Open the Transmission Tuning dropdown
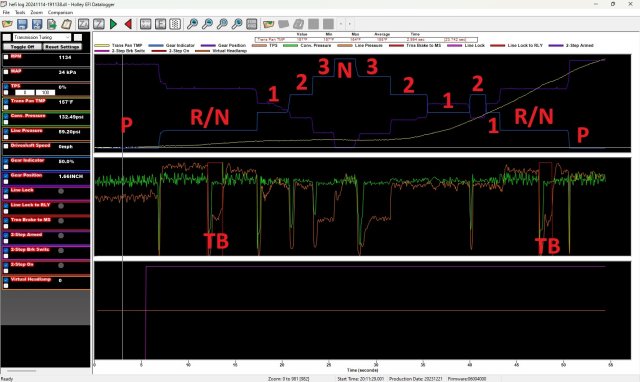Screen dimensions: 640x382 42,37
